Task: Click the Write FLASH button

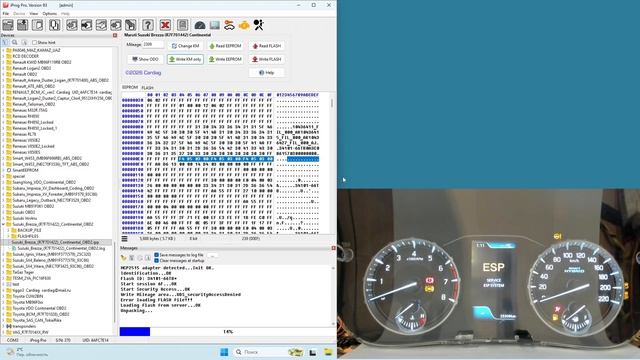Action: [x=267, y=59]
